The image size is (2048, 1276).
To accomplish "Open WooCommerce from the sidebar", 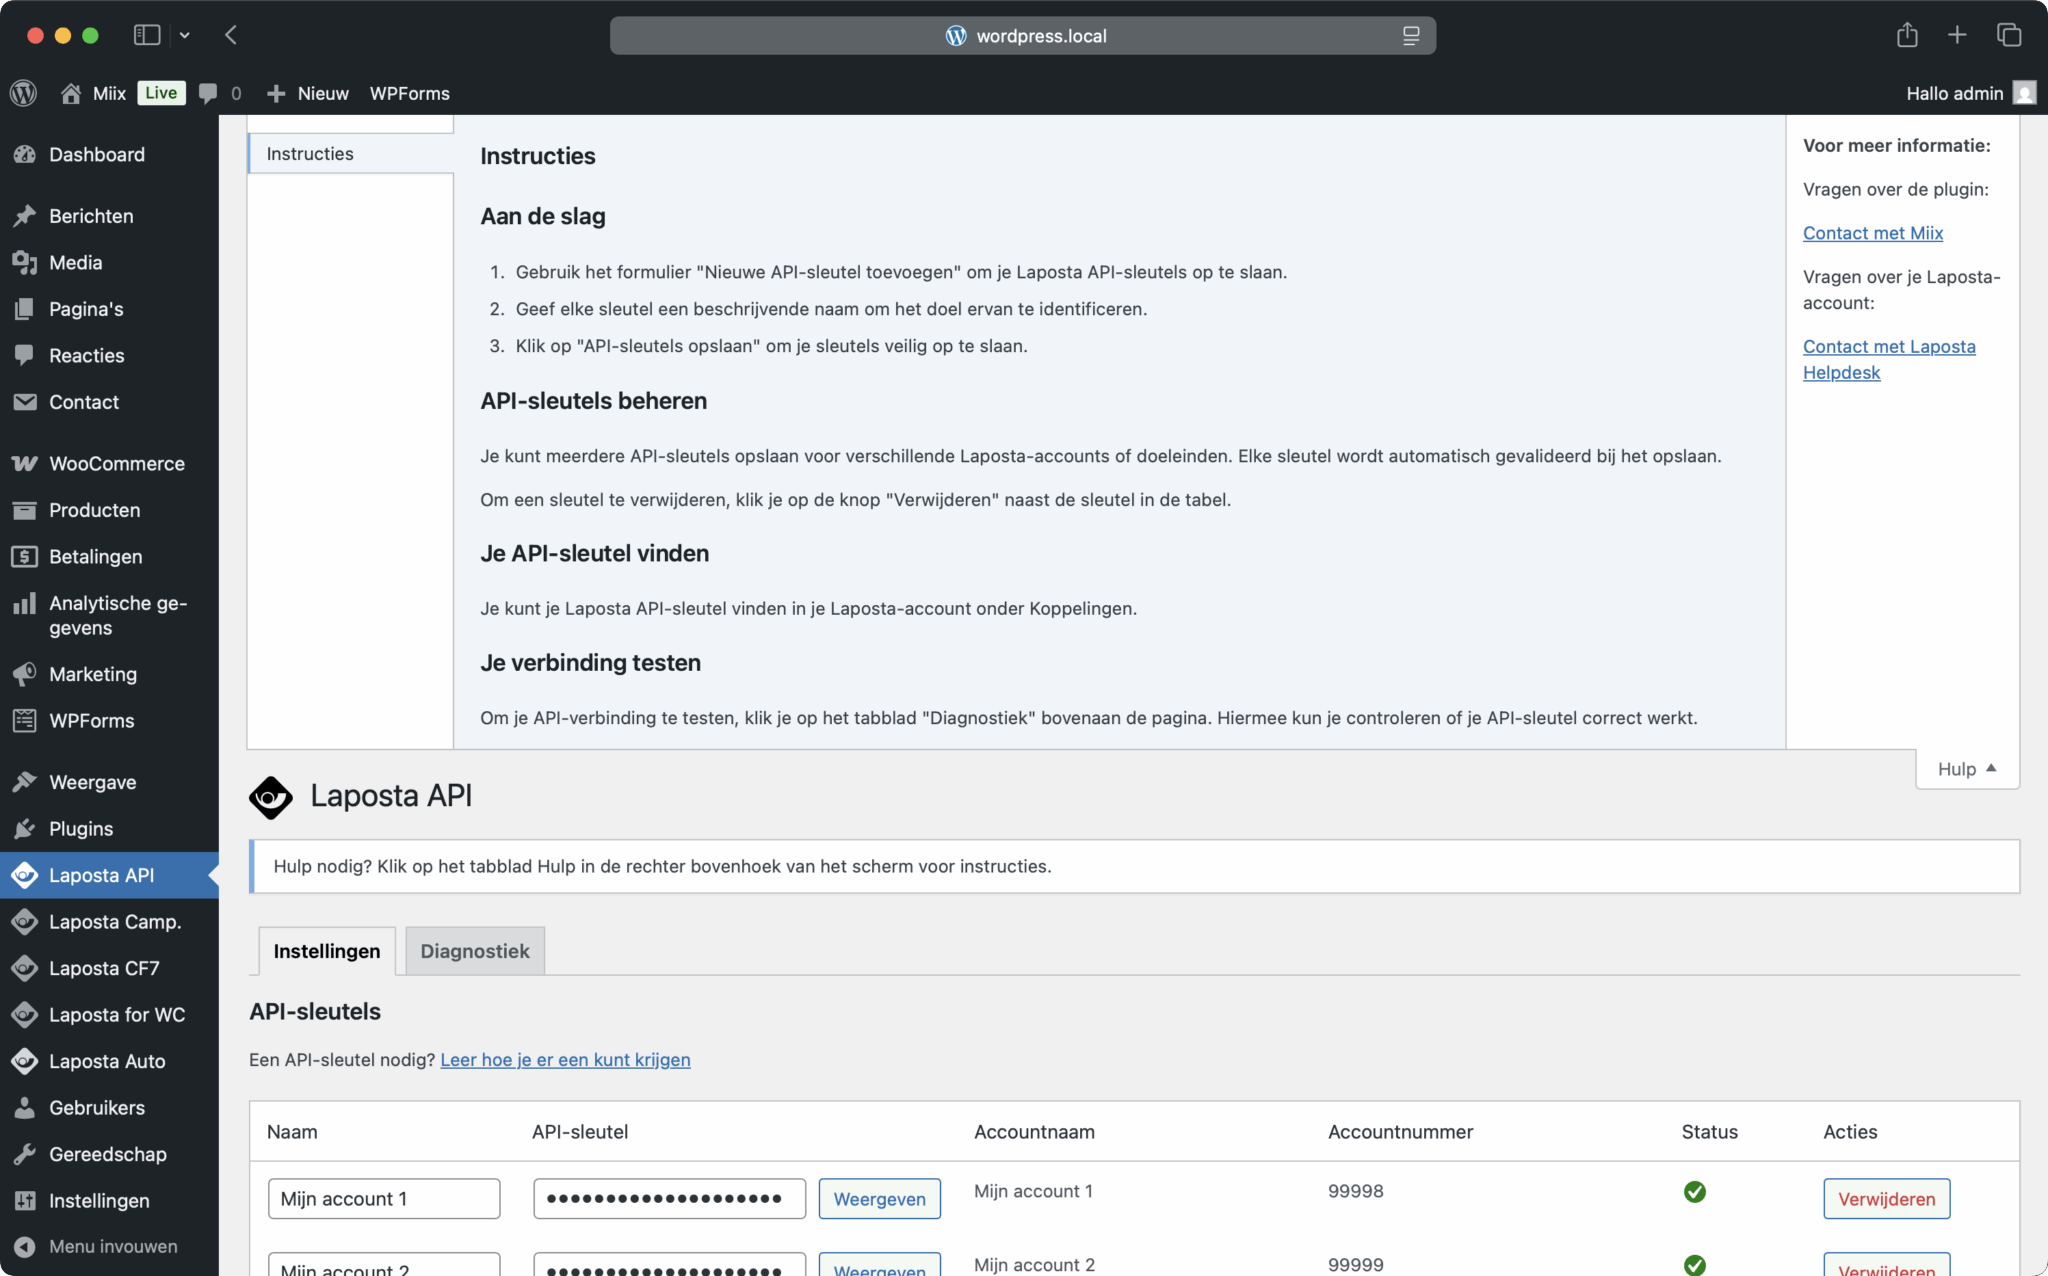I will click(116, 464).
